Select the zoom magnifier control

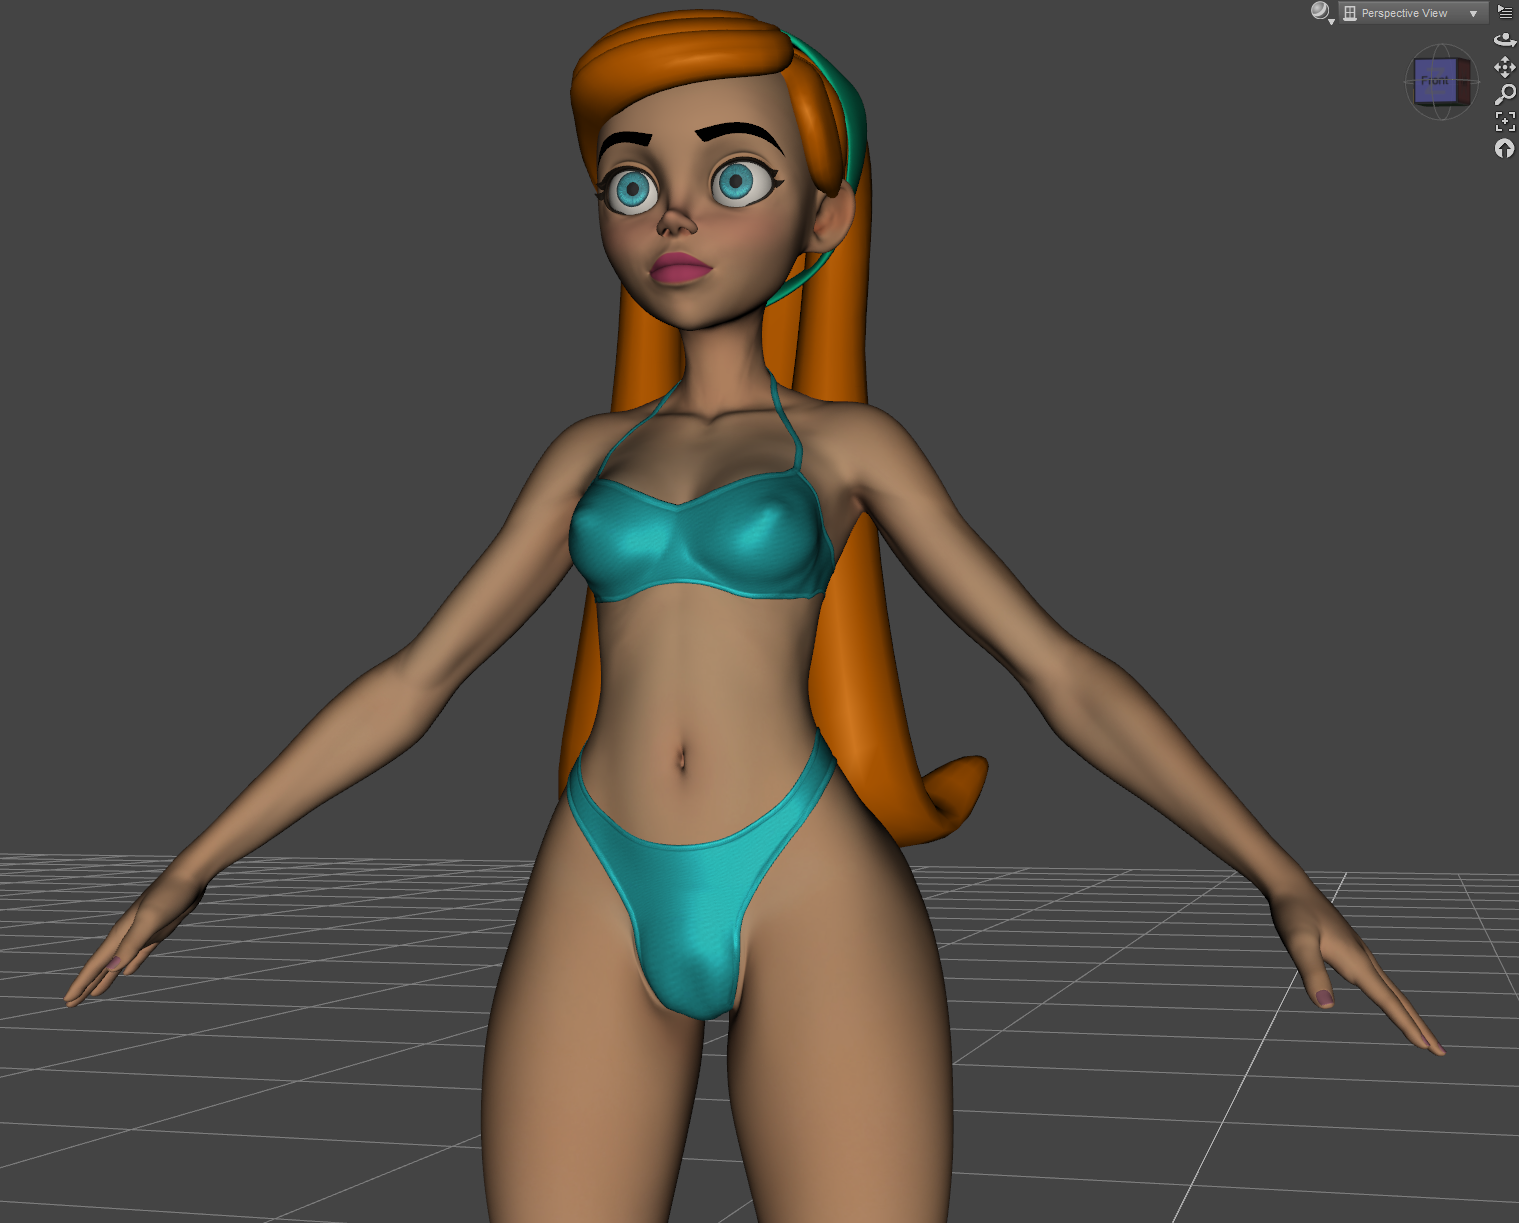click(x=1505, y=94)
